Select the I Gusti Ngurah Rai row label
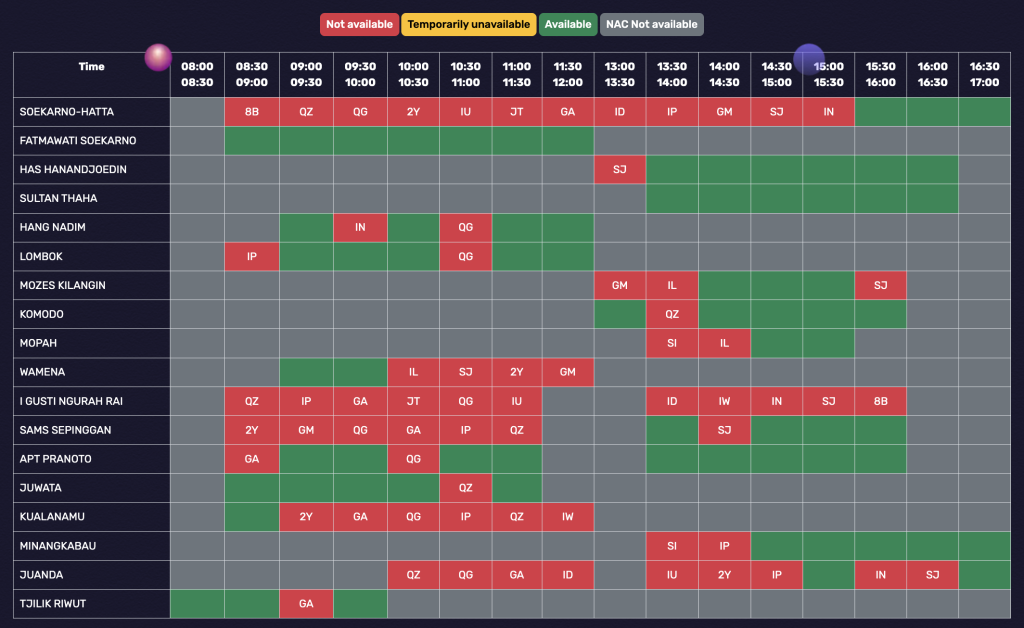 [71, 402]
